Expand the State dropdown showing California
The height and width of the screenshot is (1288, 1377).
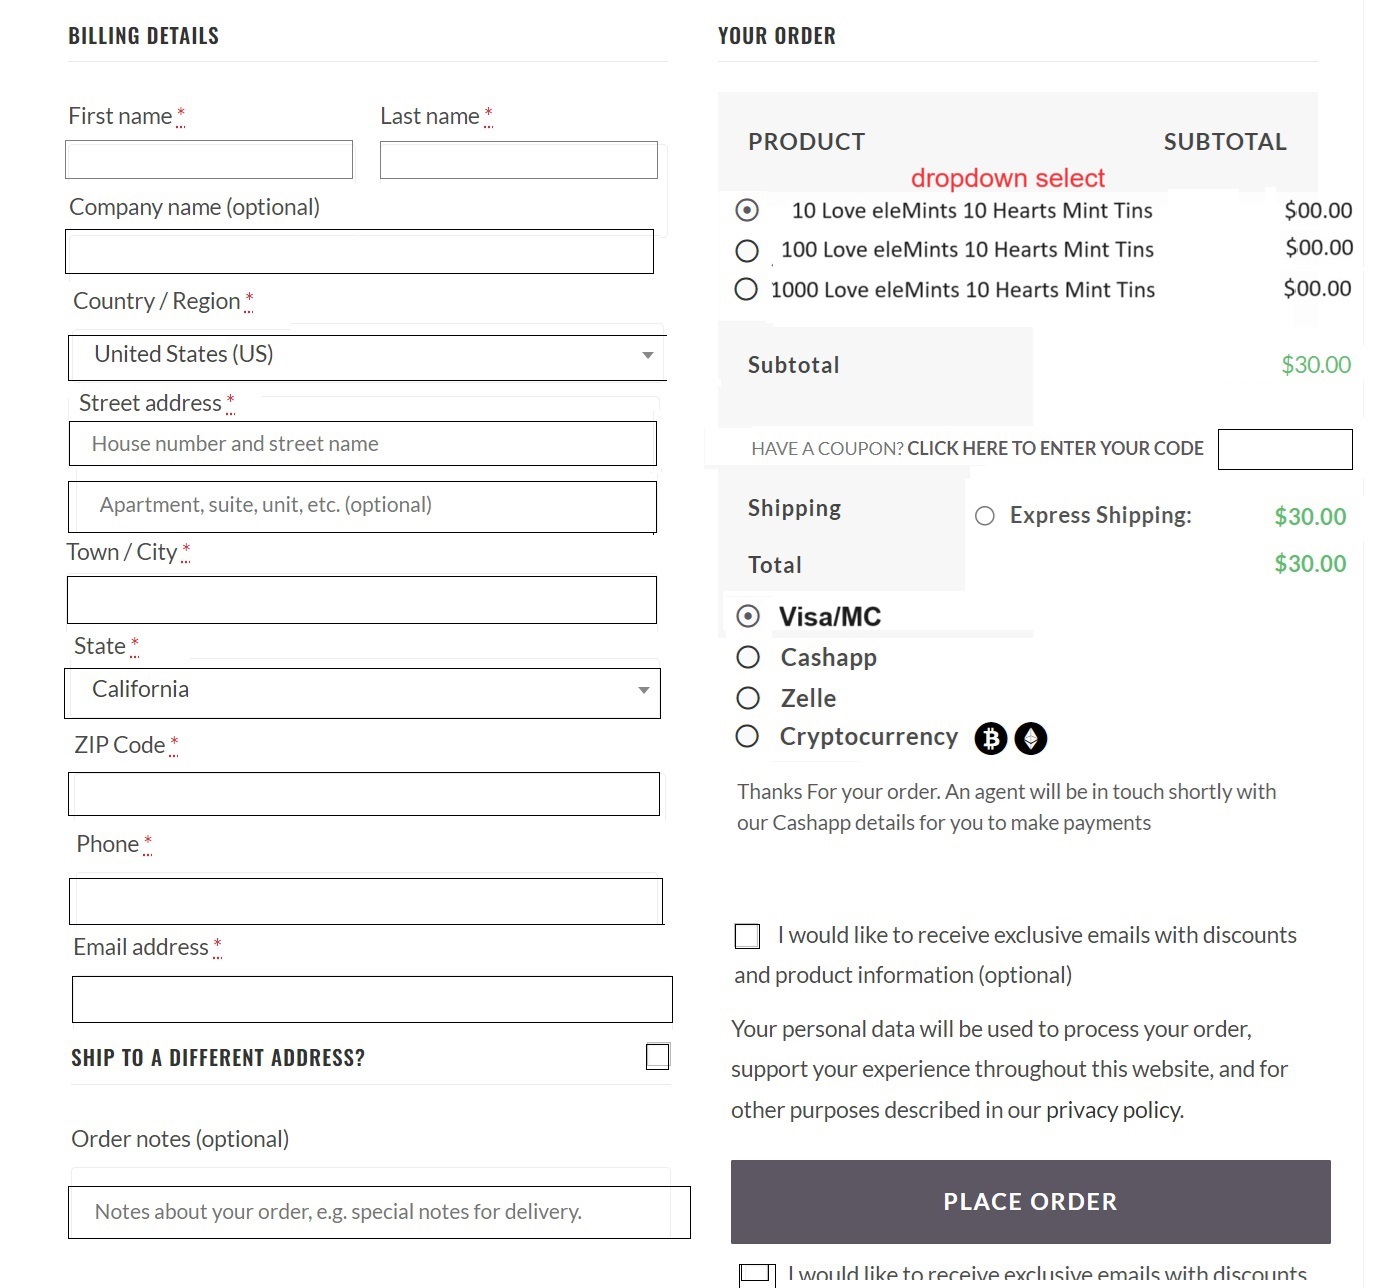click(x=362, y=692)
